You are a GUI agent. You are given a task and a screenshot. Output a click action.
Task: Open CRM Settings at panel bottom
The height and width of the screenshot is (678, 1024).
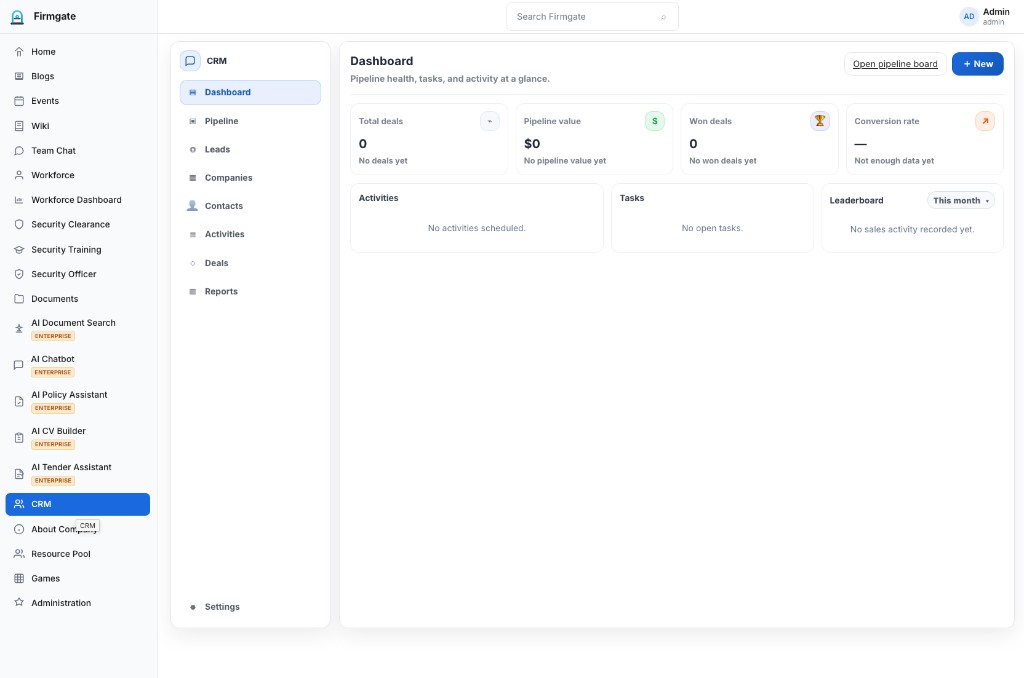tap(250, 607)
